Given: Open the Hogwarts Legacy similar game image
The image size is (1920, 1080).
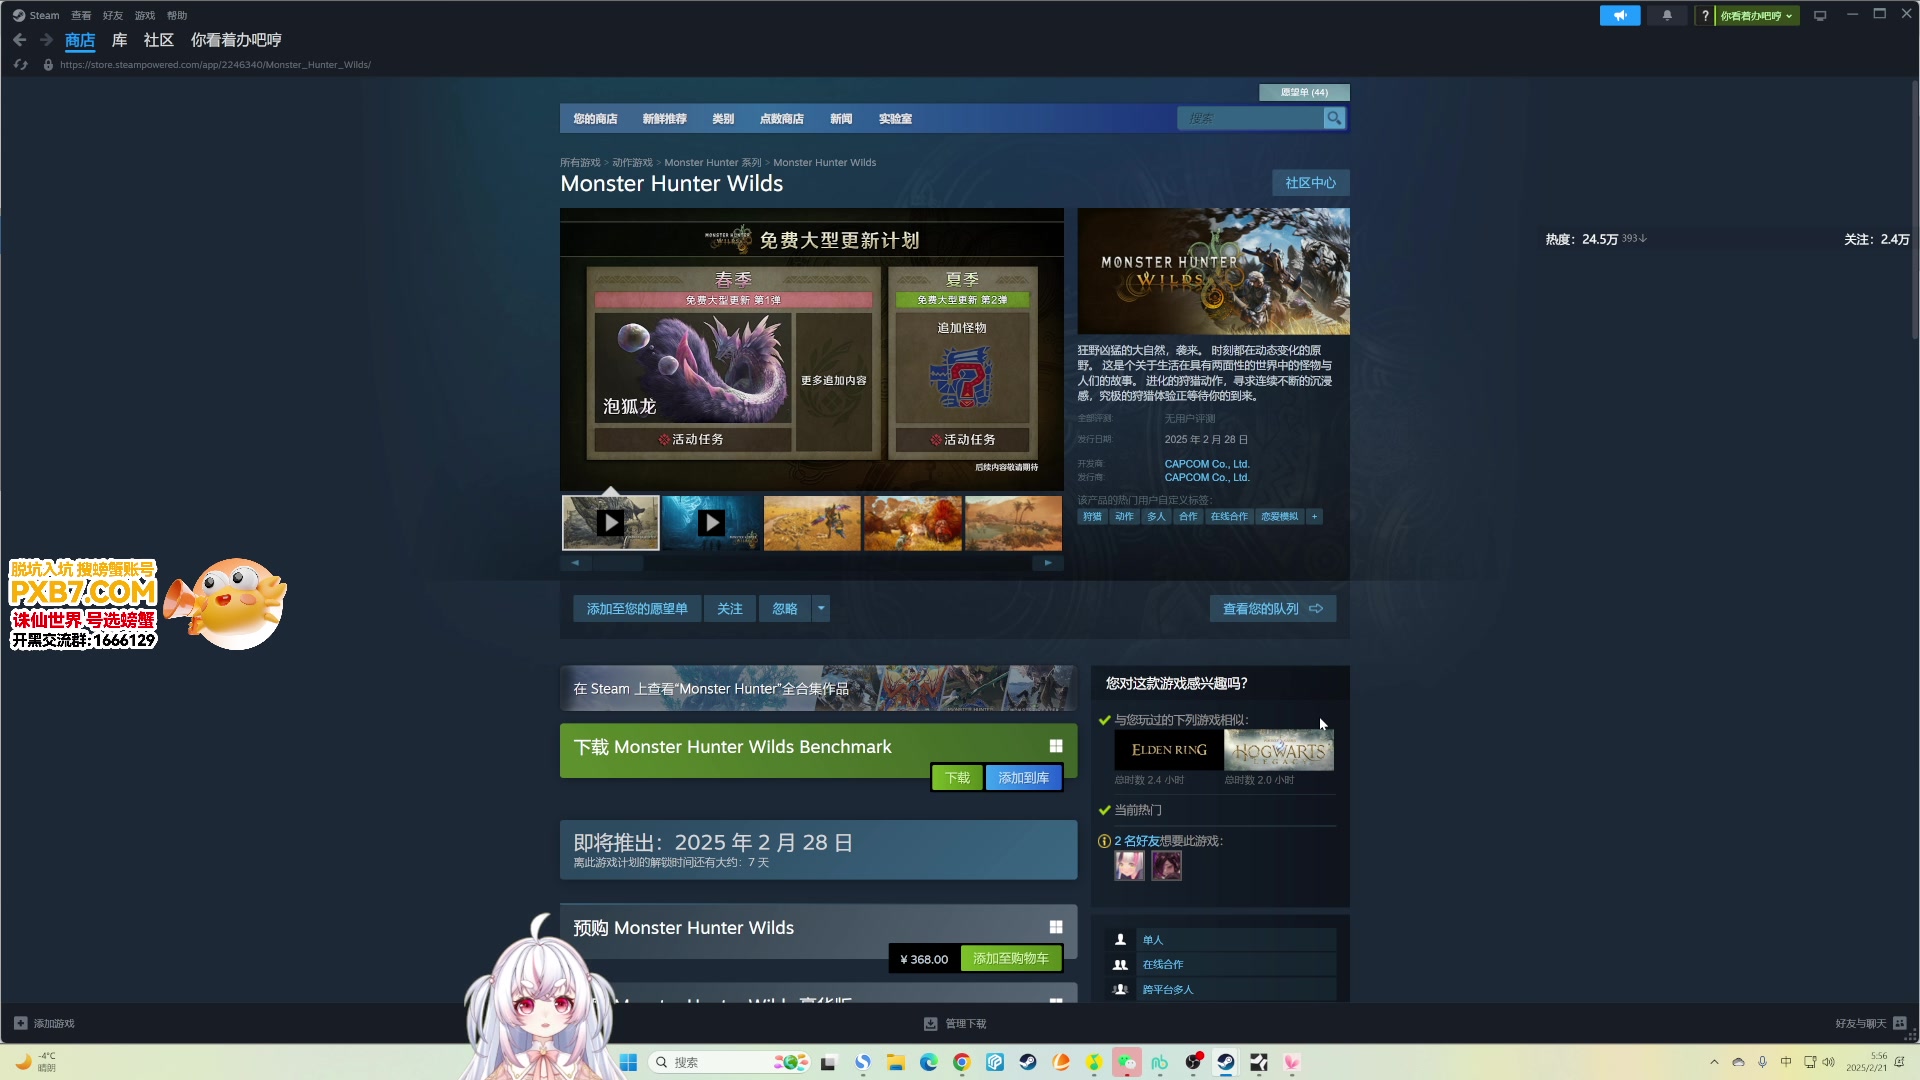Looking at the screenshot, I should coord(1279,750).
